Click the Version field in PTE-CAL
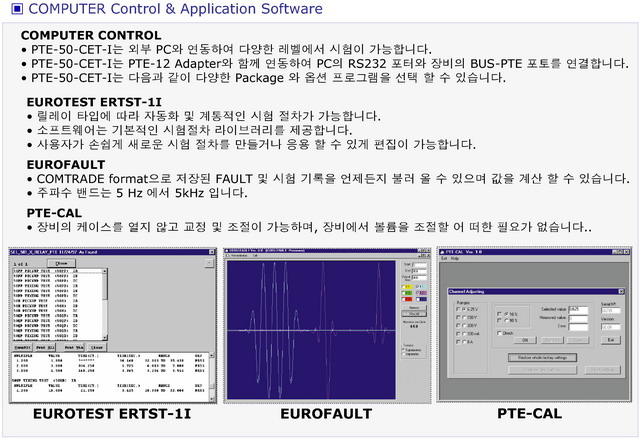 [611, 327]
